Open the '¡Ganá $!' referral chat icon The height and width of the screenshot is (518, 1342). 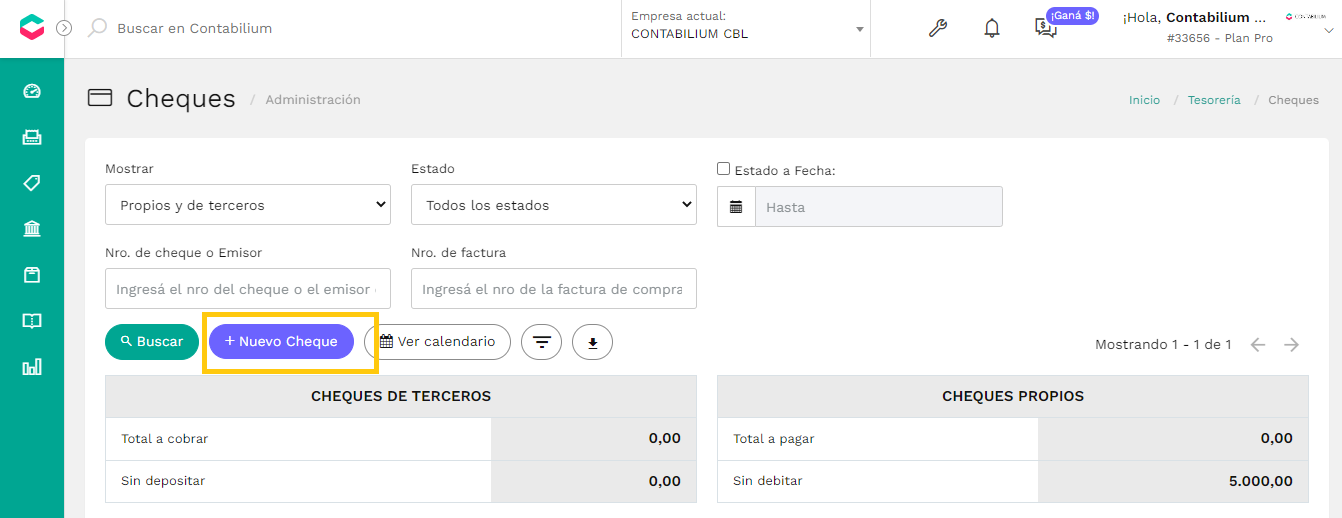pos(1046,28)
